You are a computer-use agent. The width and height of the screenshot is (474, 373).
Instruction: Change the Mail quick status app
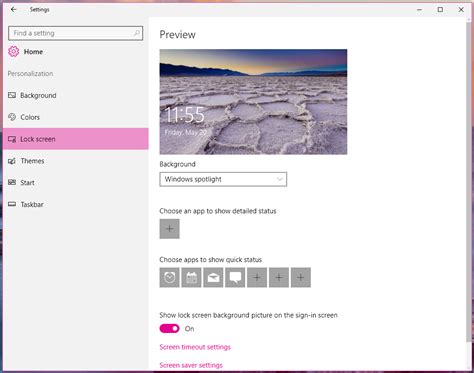point(213,277)
